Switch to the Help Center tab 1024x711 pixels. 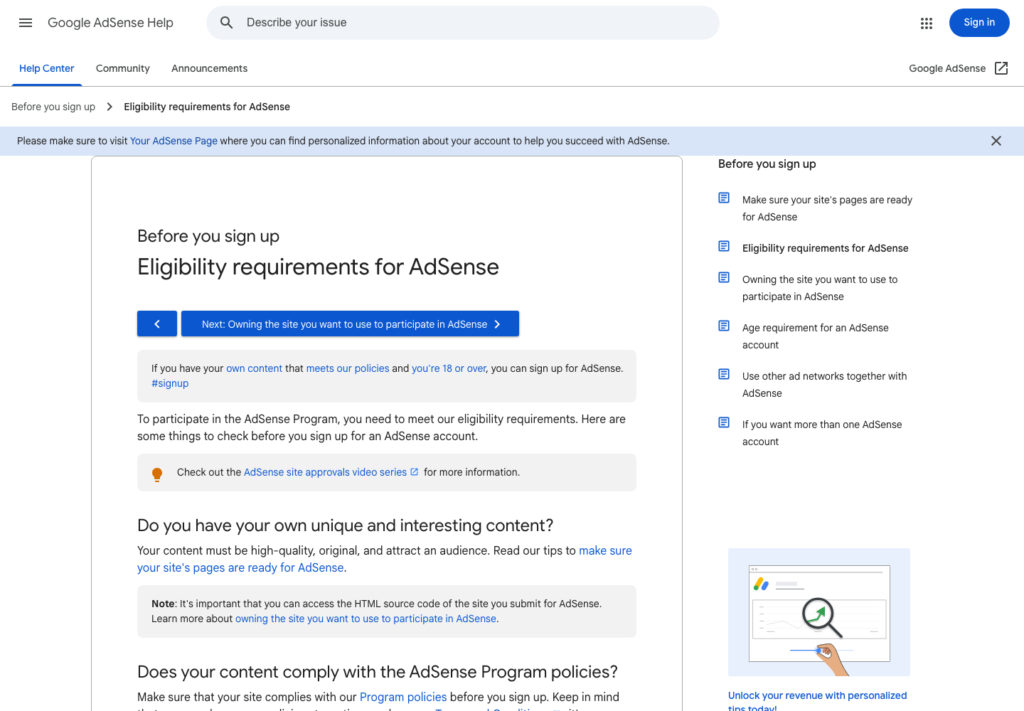pos(46,69)
